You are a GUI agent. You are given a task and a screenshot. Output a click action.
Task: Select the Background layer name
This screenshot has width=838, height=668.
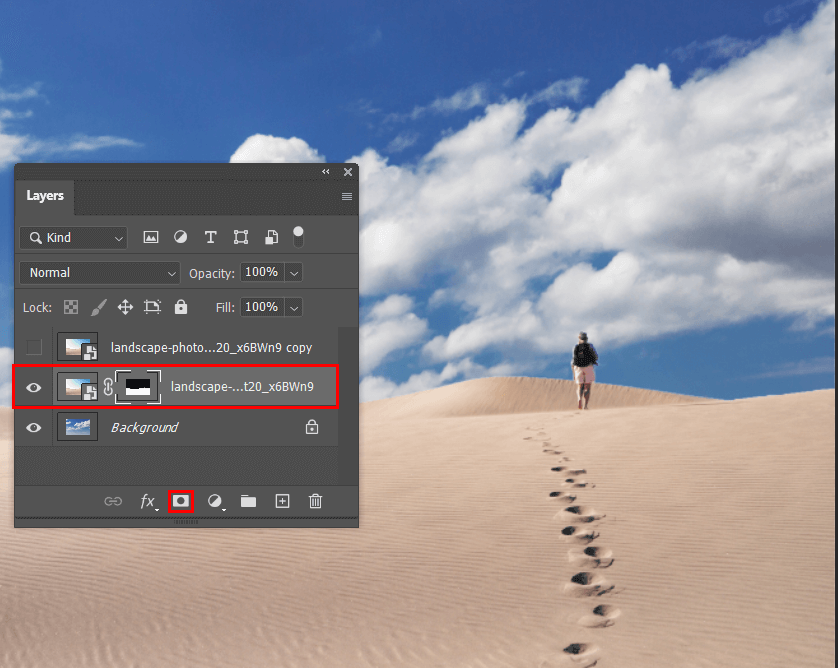coord(144,428)
